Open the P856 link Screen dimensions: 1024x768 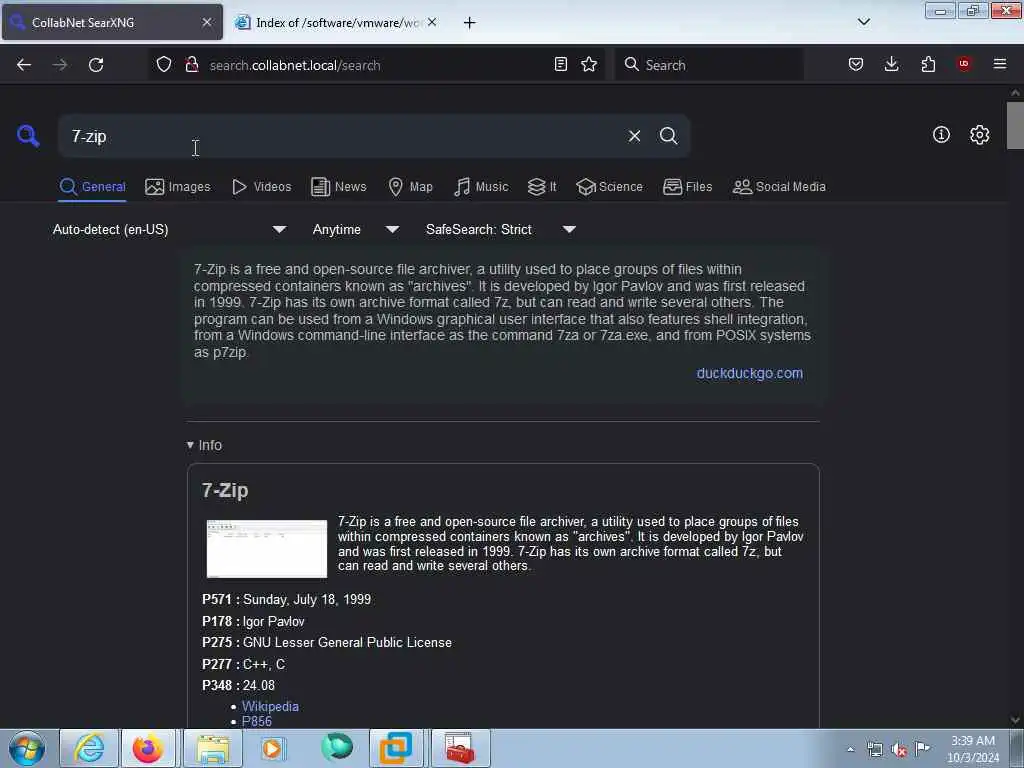click(257, 721)
